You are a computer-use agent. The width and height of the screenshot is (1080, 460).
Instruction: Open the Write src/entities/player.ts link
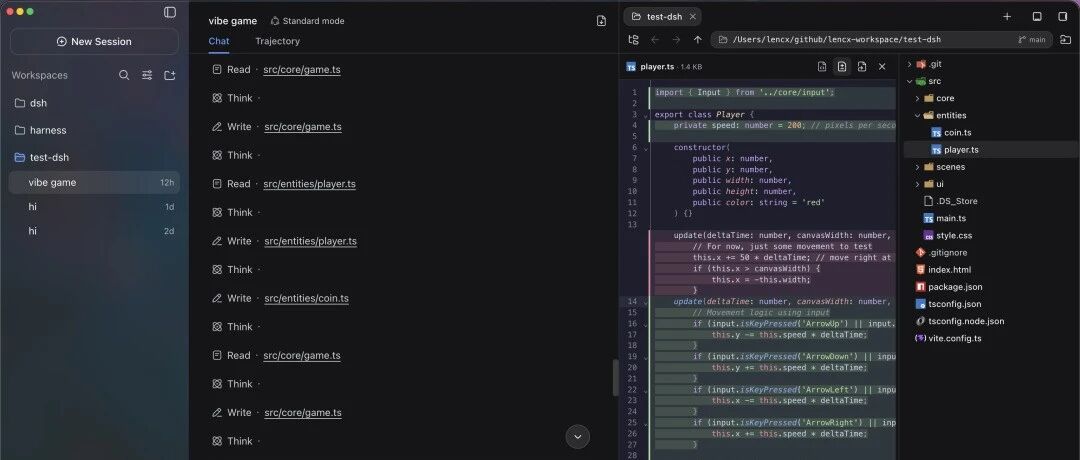click(x=311, y=241)
